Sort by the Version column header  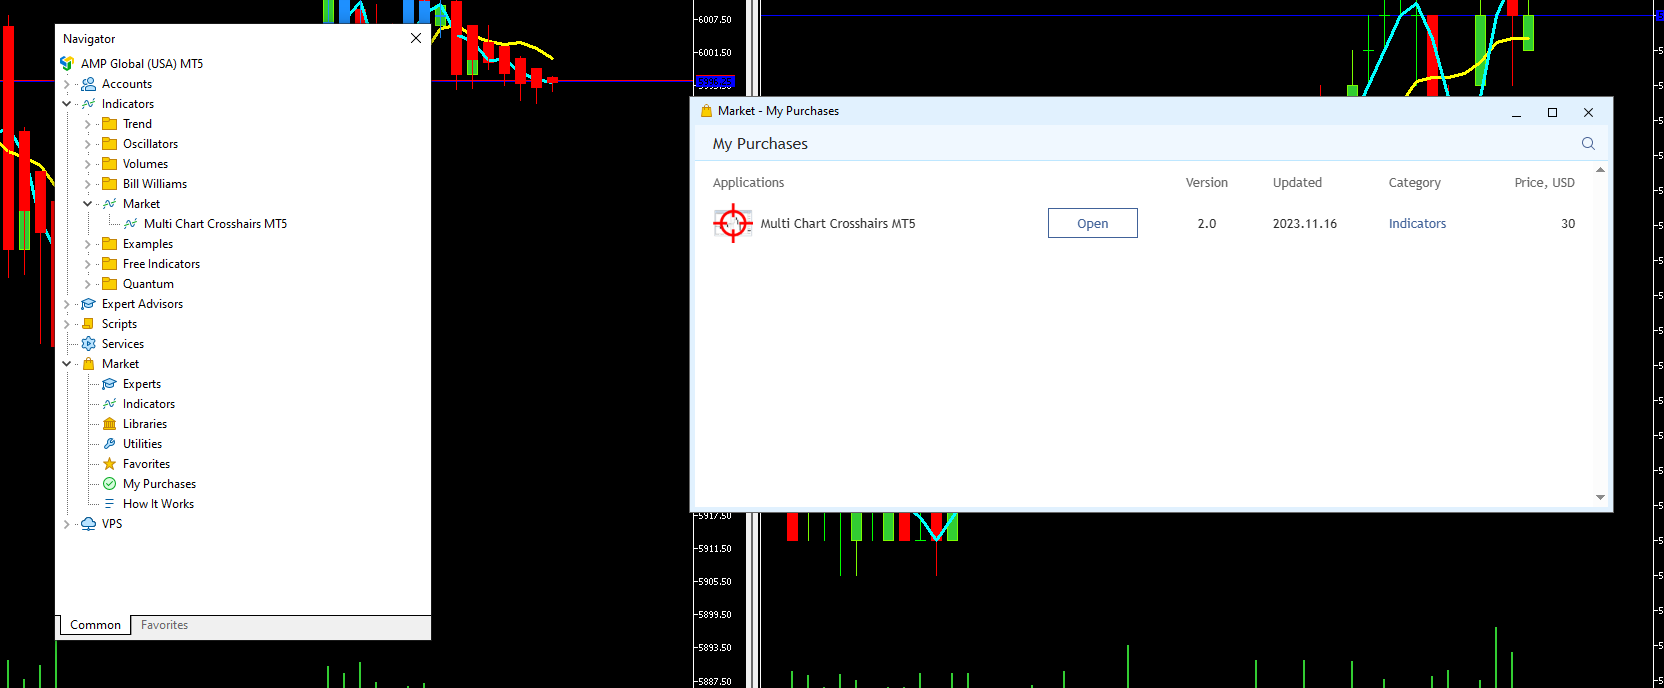(x=1206, y=183)
